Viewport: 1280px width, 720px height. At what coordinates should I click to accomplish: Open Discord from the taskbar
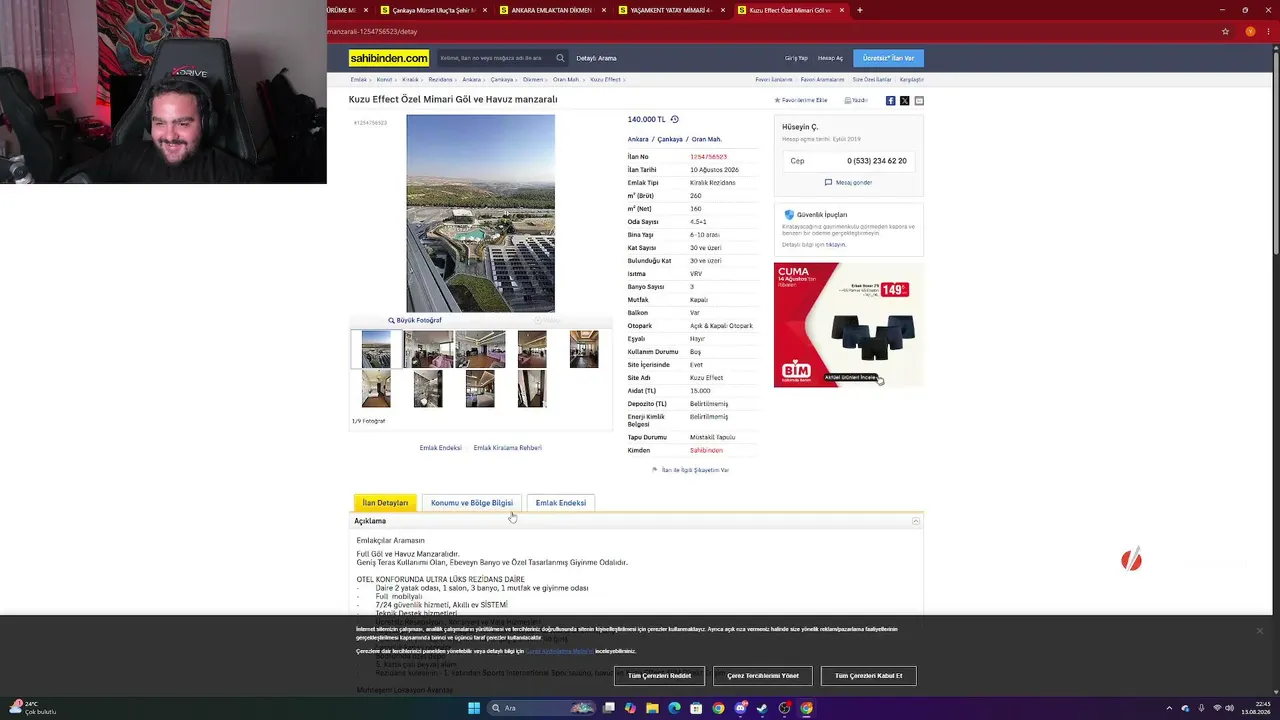coord(740,708)
